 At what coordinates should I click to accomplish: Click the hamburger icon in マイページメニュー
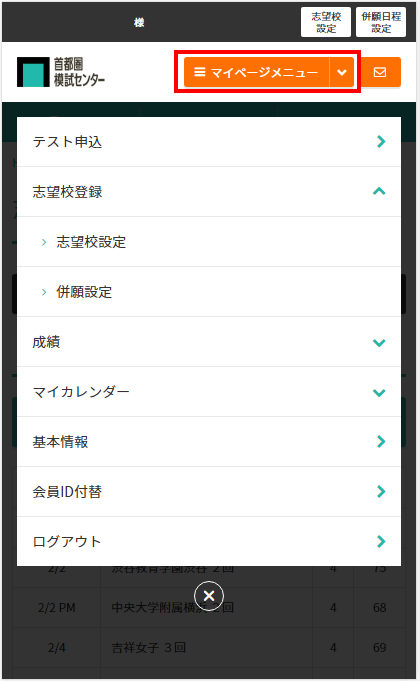[199, 72]
